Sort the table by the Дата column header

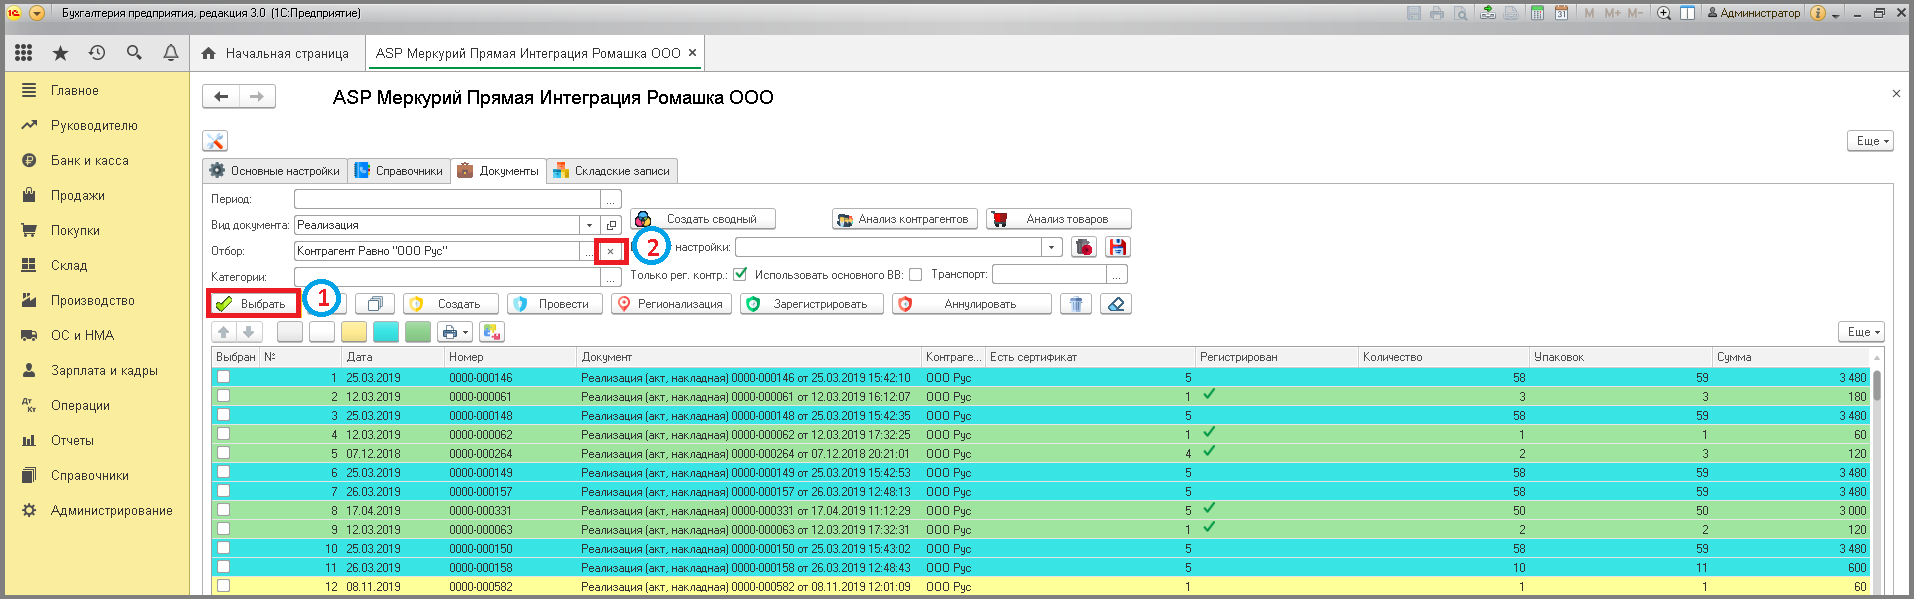pyautogui.click(x=394, y=357)
